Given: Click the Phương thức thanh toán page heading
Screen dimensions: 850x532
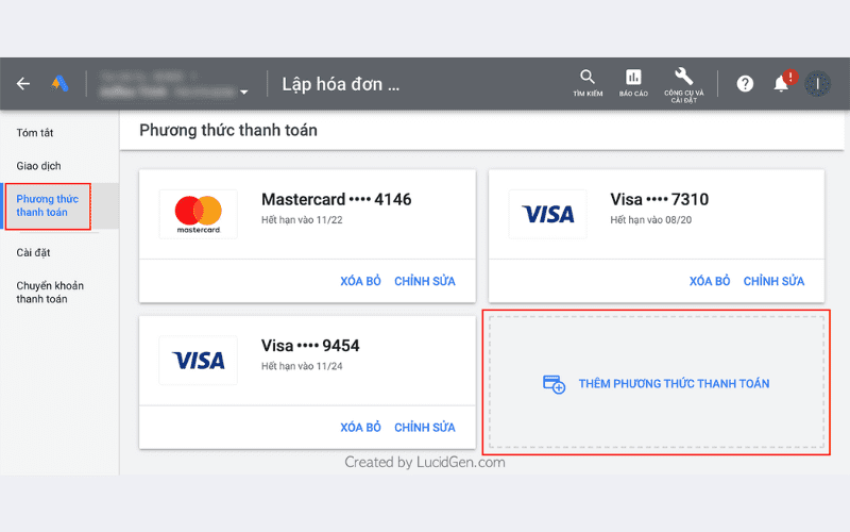Looking at the screenshot, I should [x=228, y=130].
